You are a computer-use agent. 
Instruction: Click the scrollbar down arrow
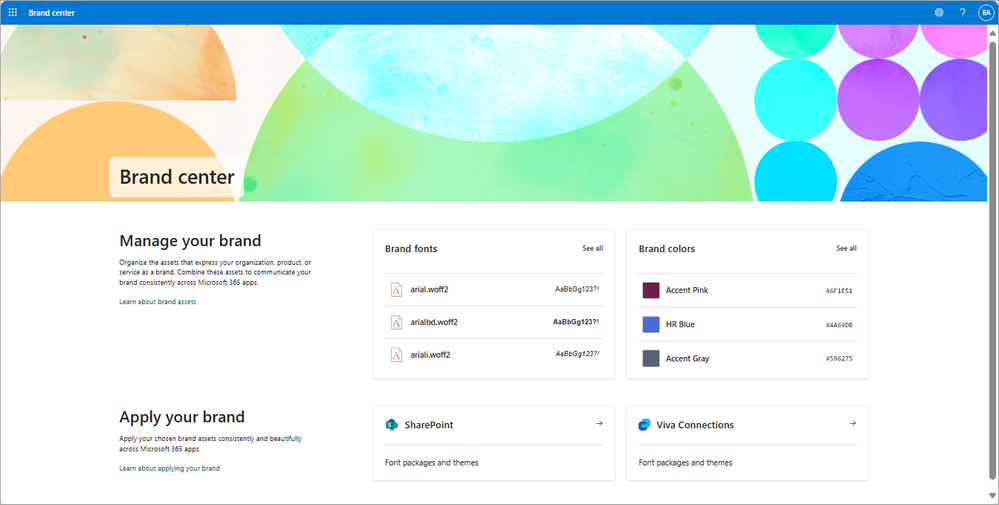[x=993, y=496]
